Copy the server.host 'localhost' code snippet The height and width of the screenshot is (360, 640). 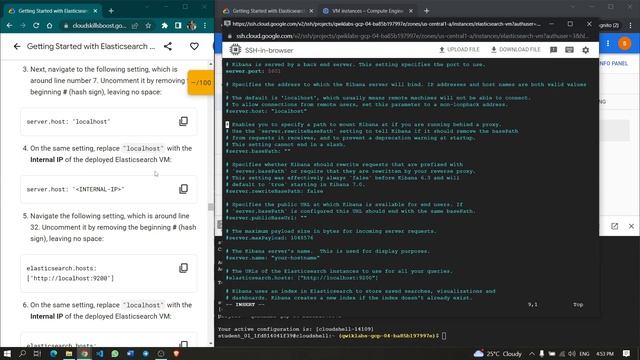pyautogui.click(x=184, y=121)
